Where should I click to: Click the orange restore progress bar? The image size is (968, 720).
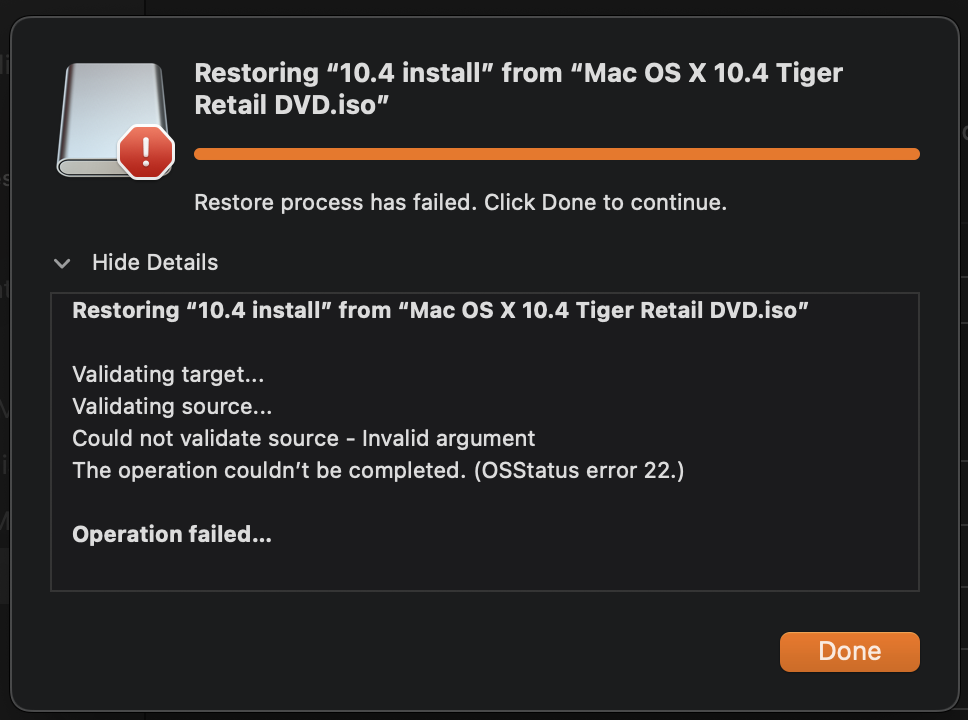[557, 154]
